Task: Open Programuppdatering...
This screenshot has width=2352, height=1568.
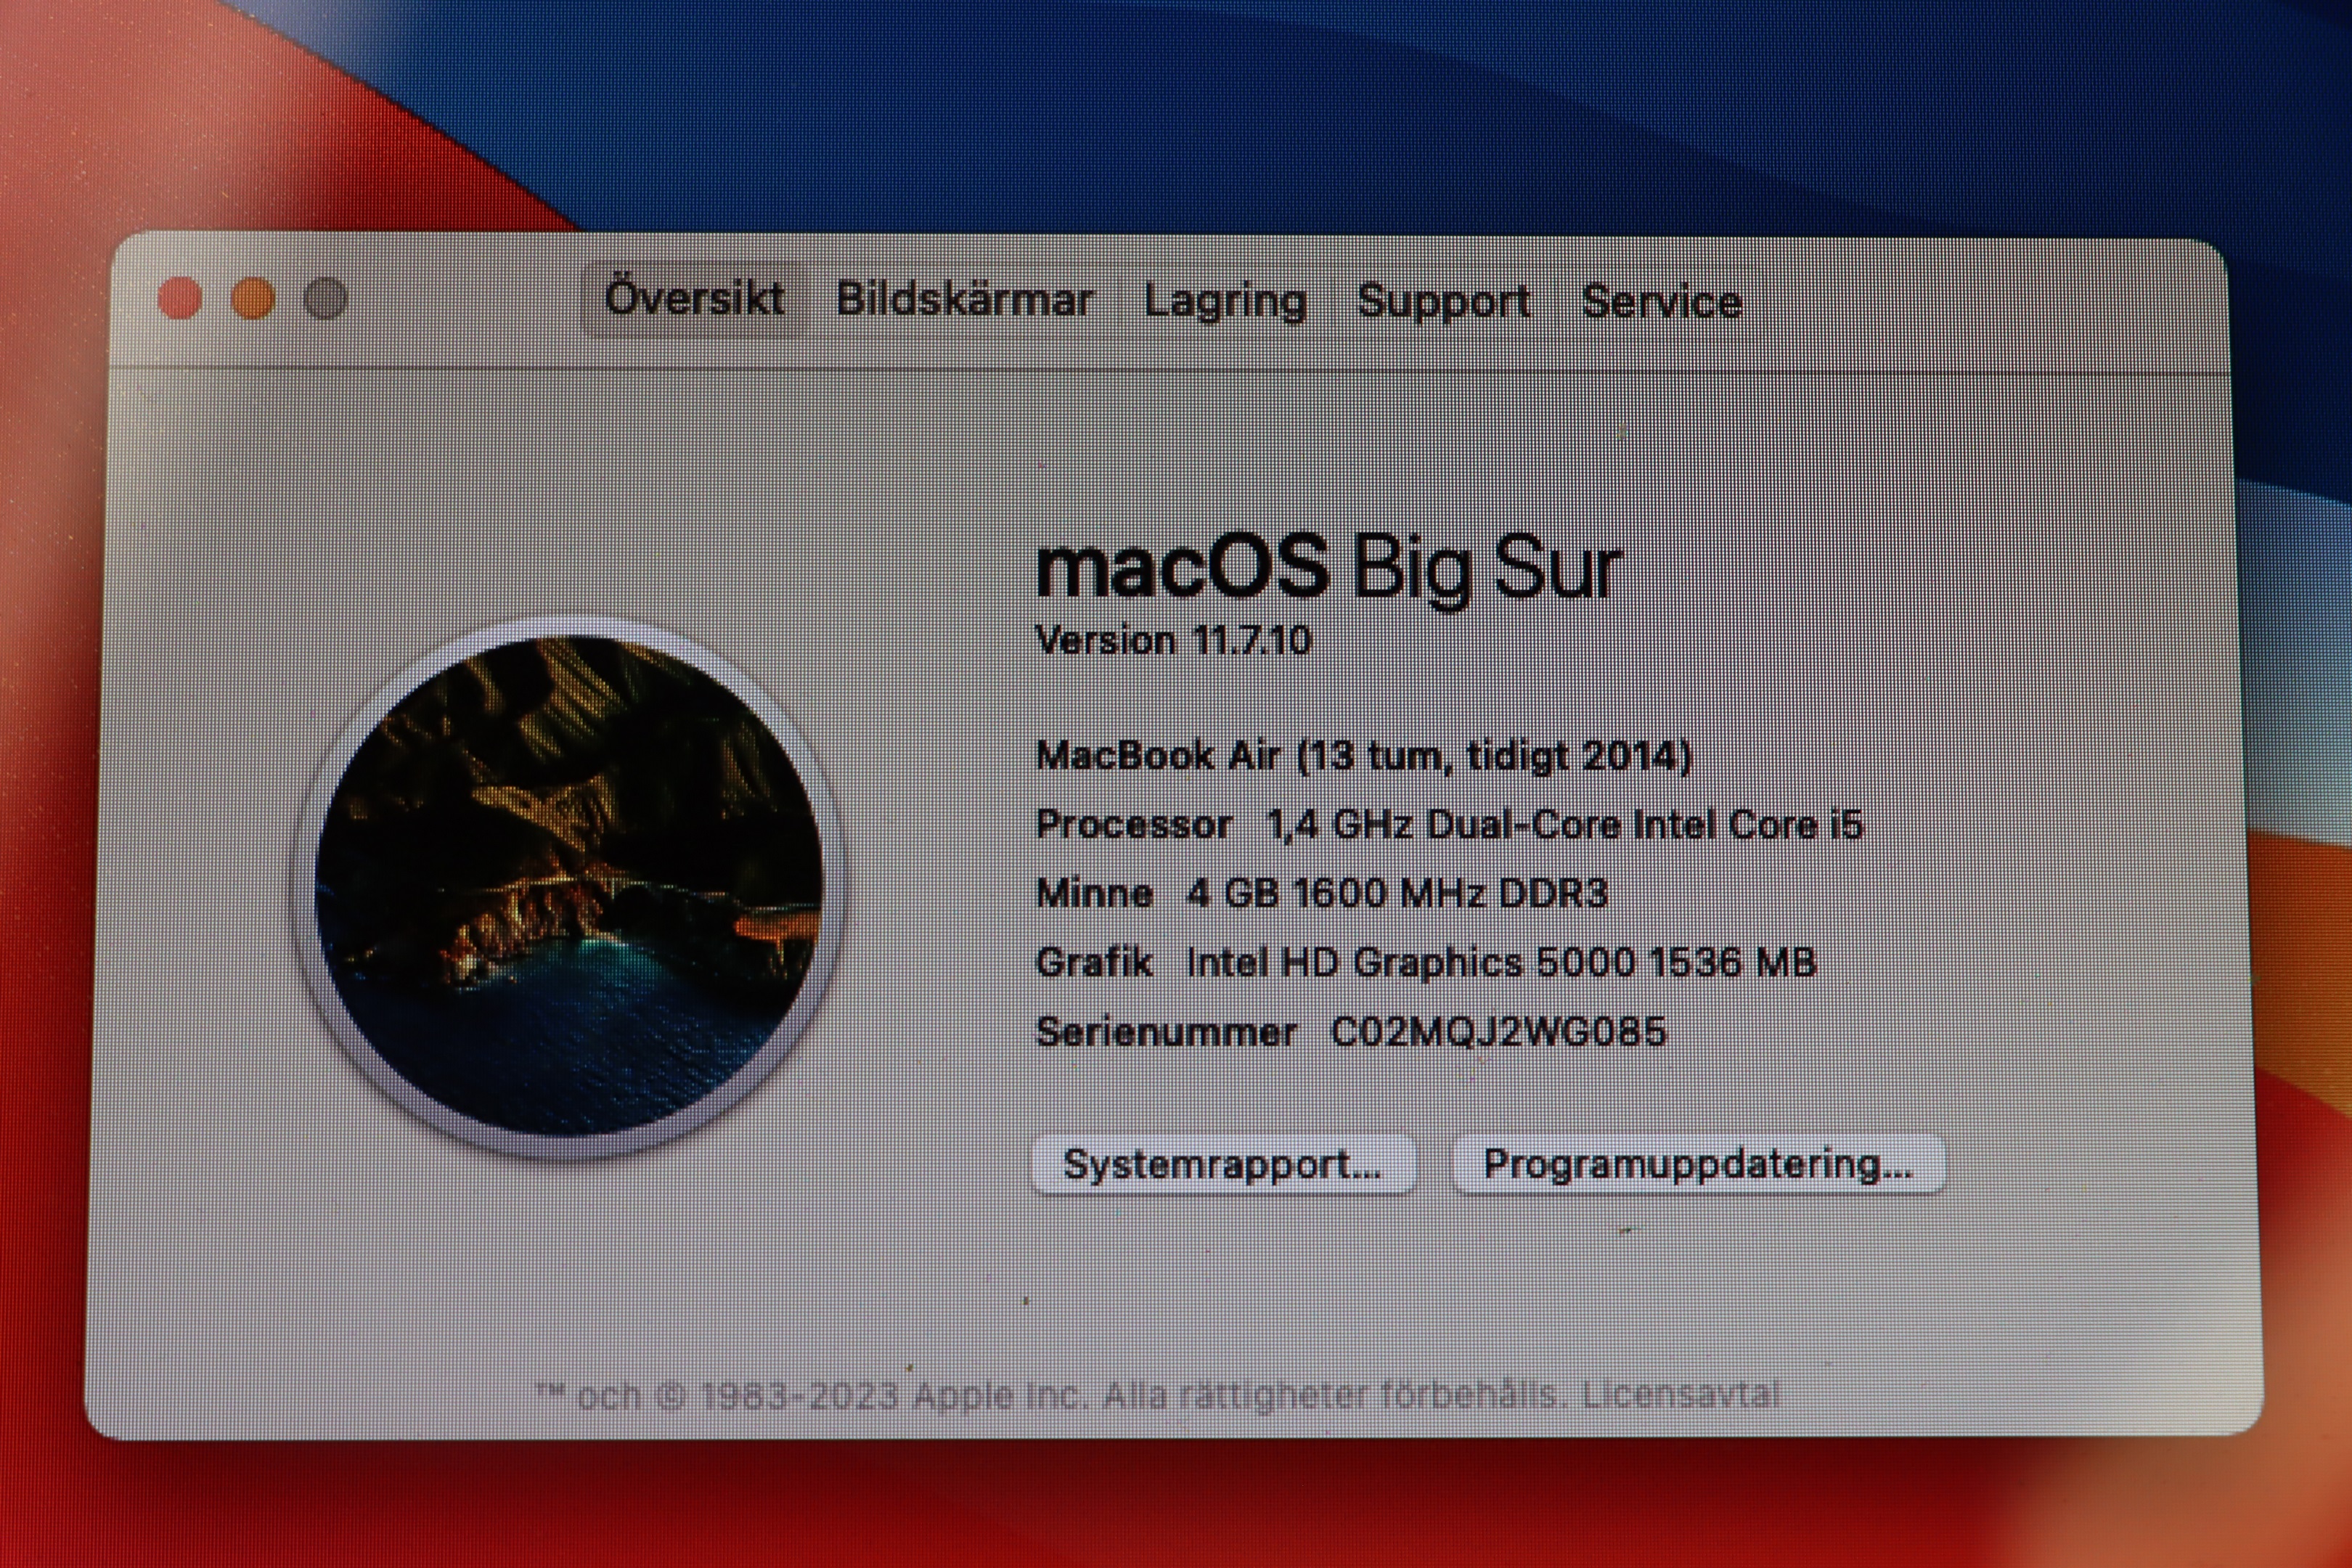Action: (1697, 1164)
